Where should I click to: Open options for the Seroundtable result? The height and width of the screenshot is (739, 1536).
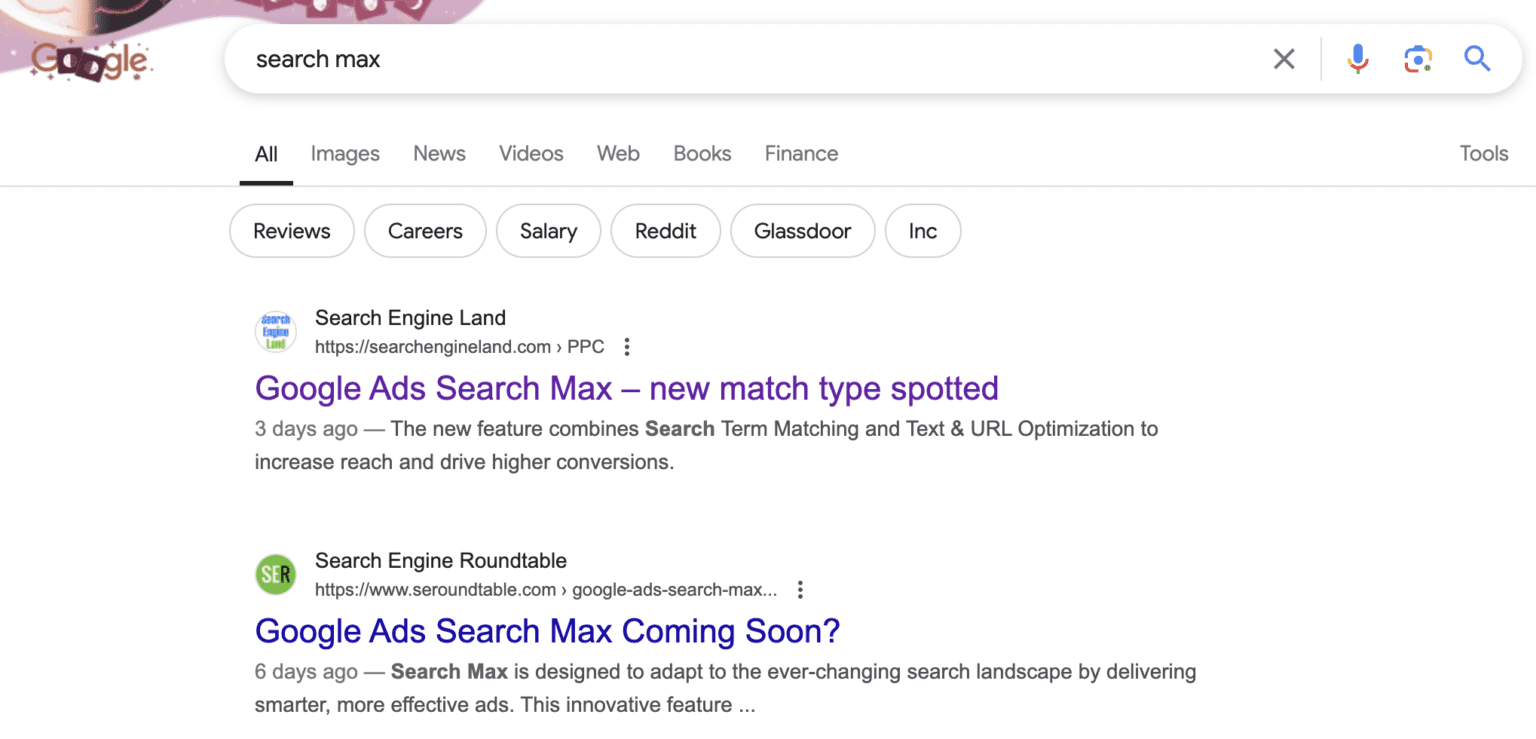[800, 590]
